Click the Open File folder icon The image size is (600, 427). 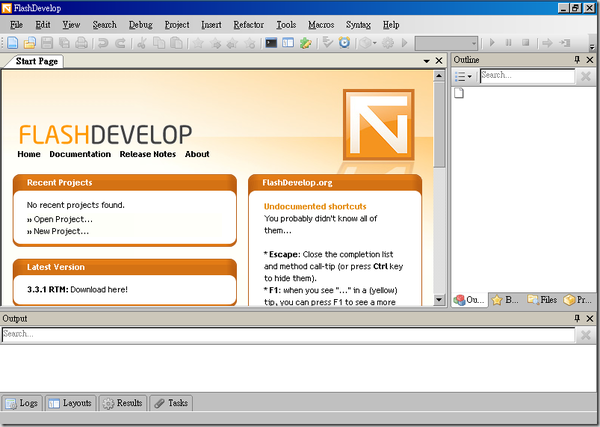click(x=30, y=43)
